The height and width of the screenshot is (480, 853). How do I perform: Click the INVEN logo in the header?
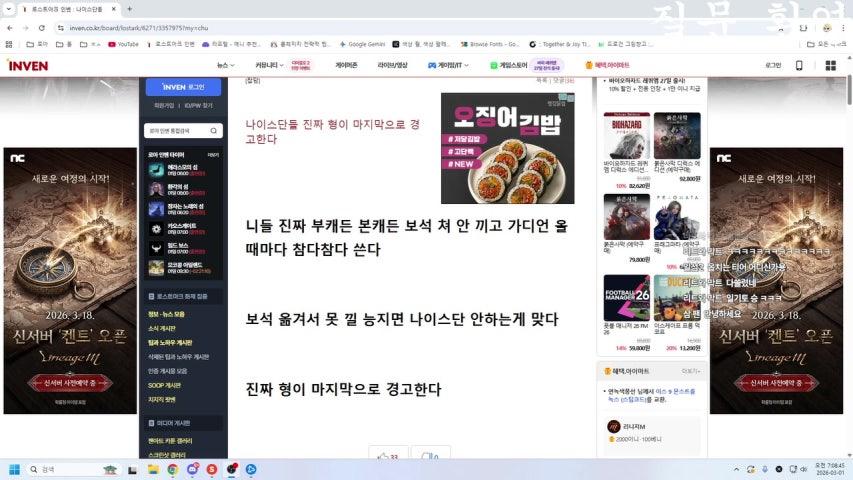27,65
